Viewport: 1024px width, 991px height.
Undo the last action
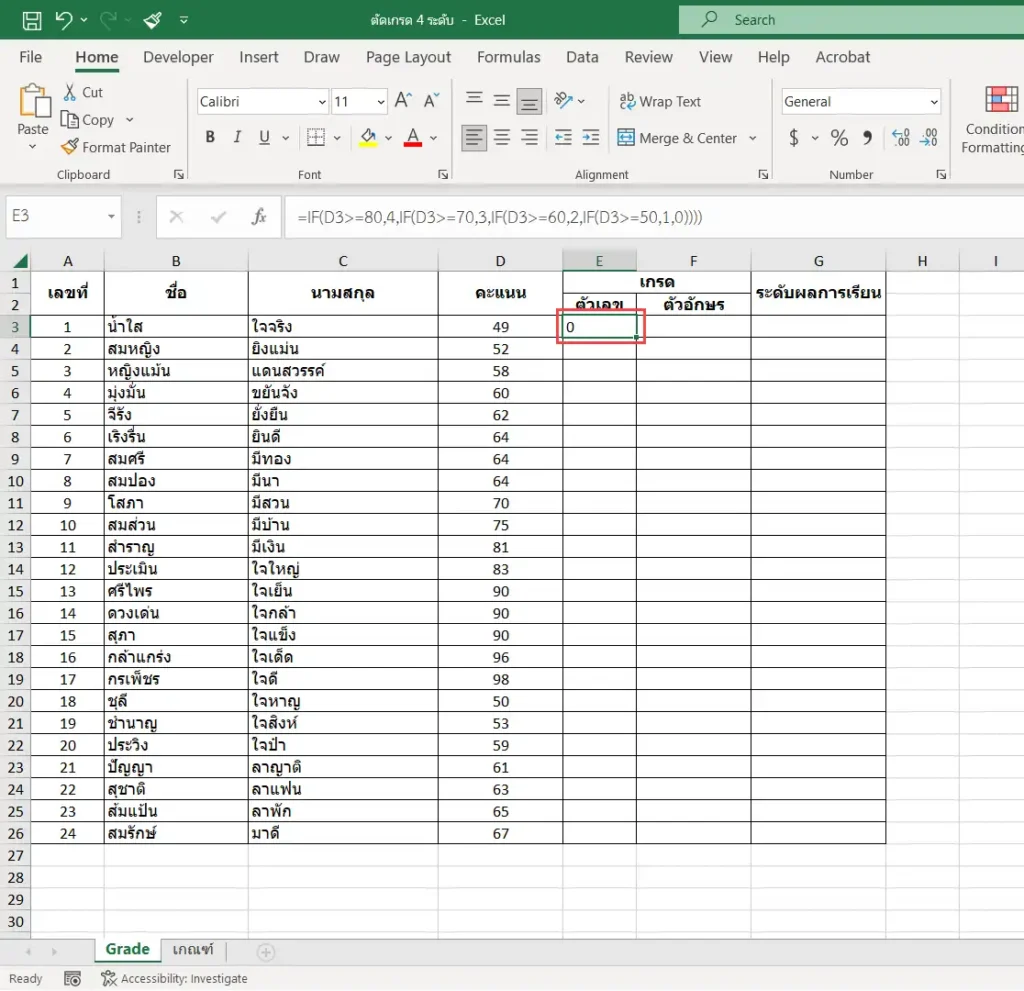coord(64,20)
